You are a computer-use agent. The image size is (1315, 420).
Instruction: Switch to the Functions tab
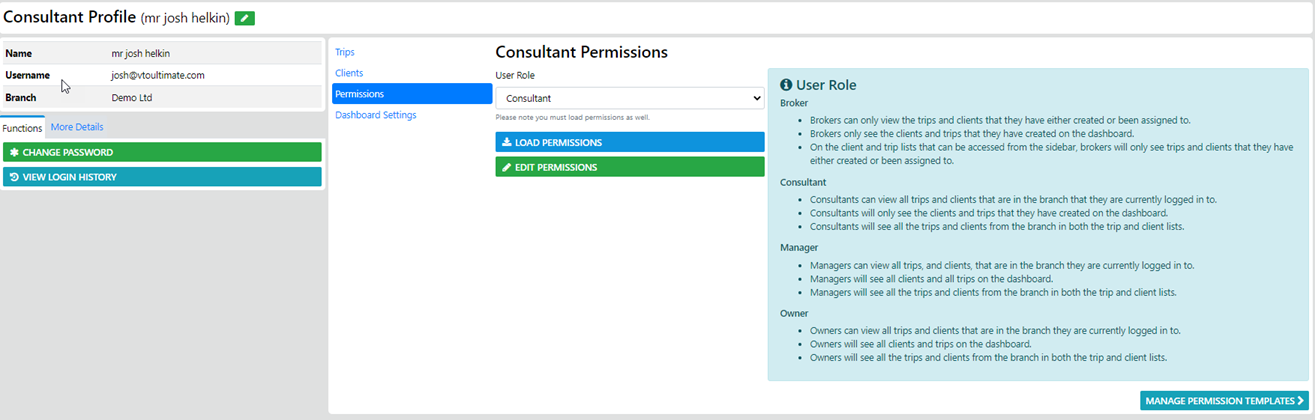(22, 128)
